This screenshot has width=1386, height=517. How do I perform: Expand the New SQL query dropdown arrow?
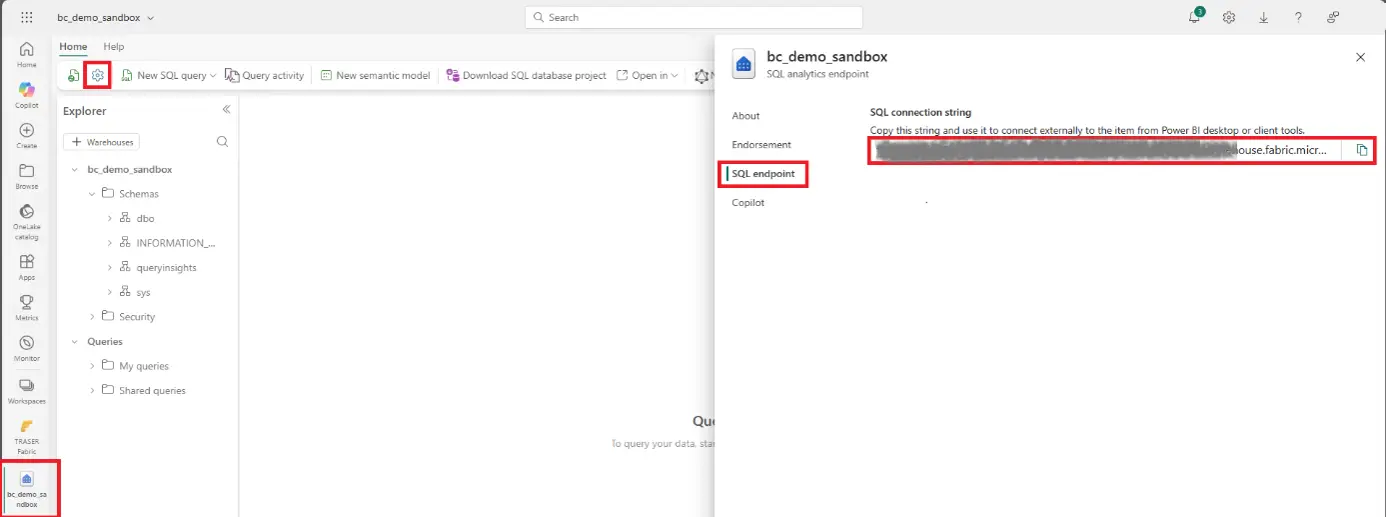[x=213, y=75]
